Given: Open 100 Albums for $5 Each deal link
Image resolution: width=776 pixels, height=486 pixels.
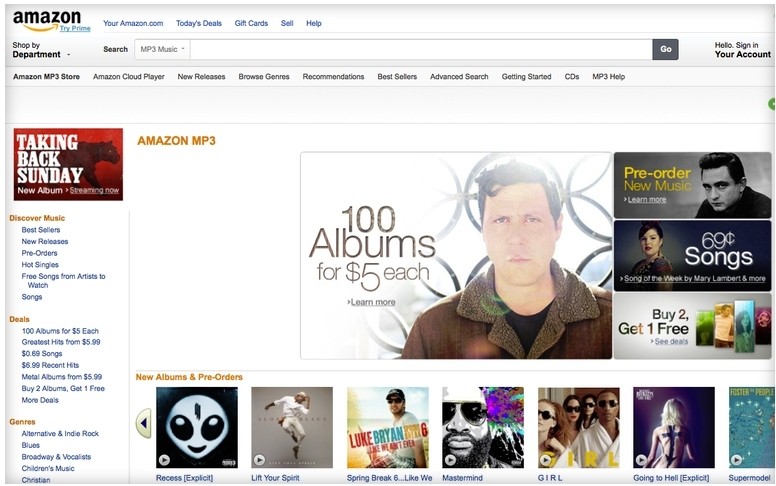Looking at the screenshot, I should tap(60, 331).
